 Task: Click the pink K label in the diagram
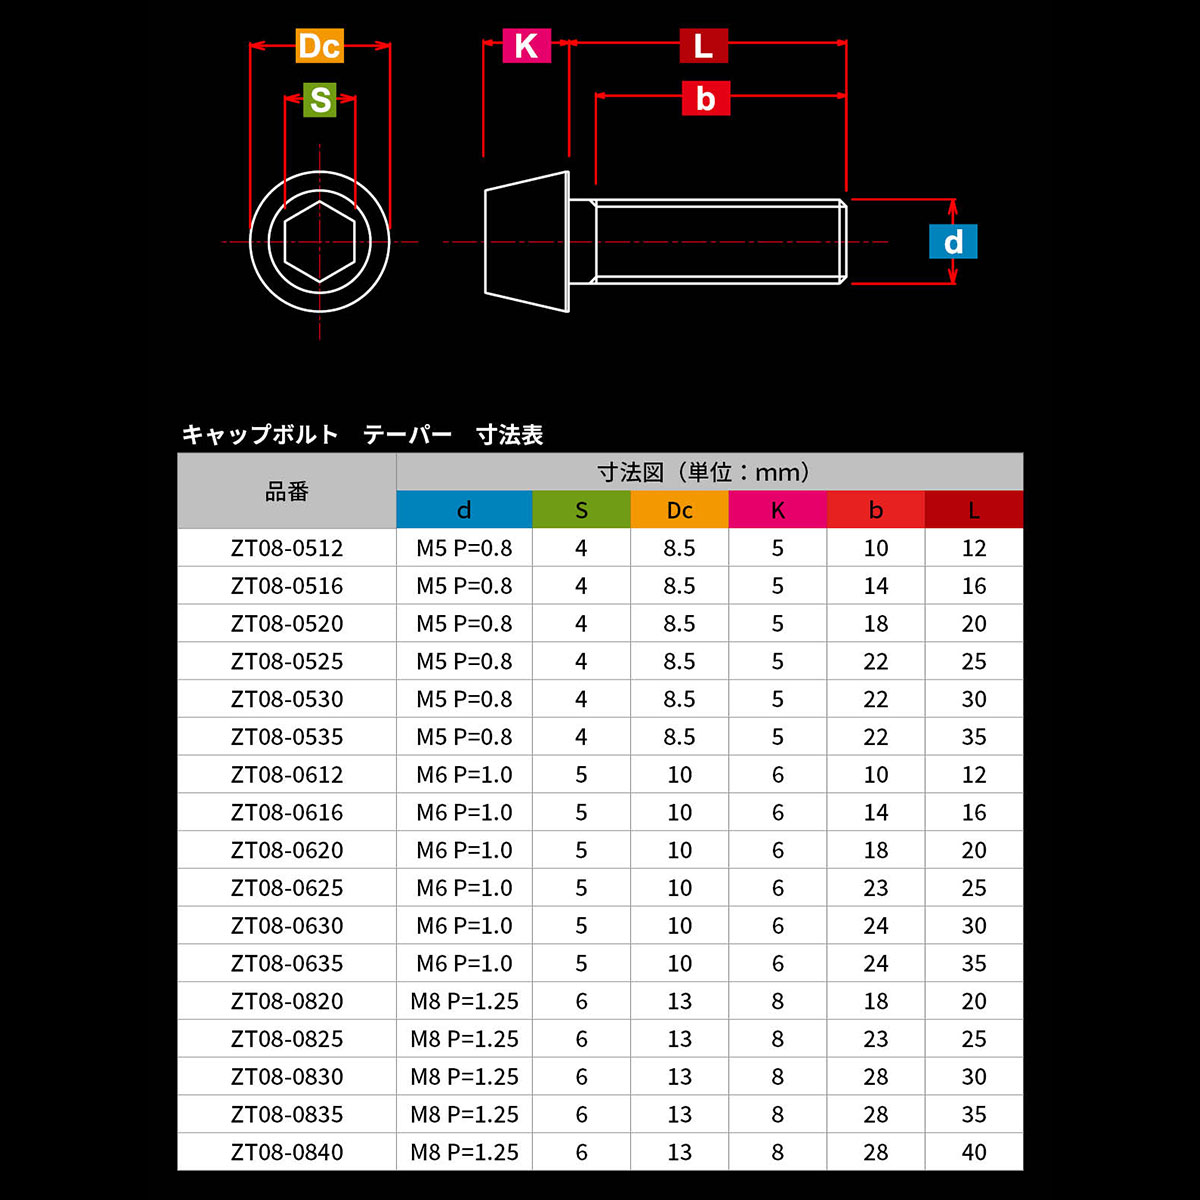pos(526,46)
